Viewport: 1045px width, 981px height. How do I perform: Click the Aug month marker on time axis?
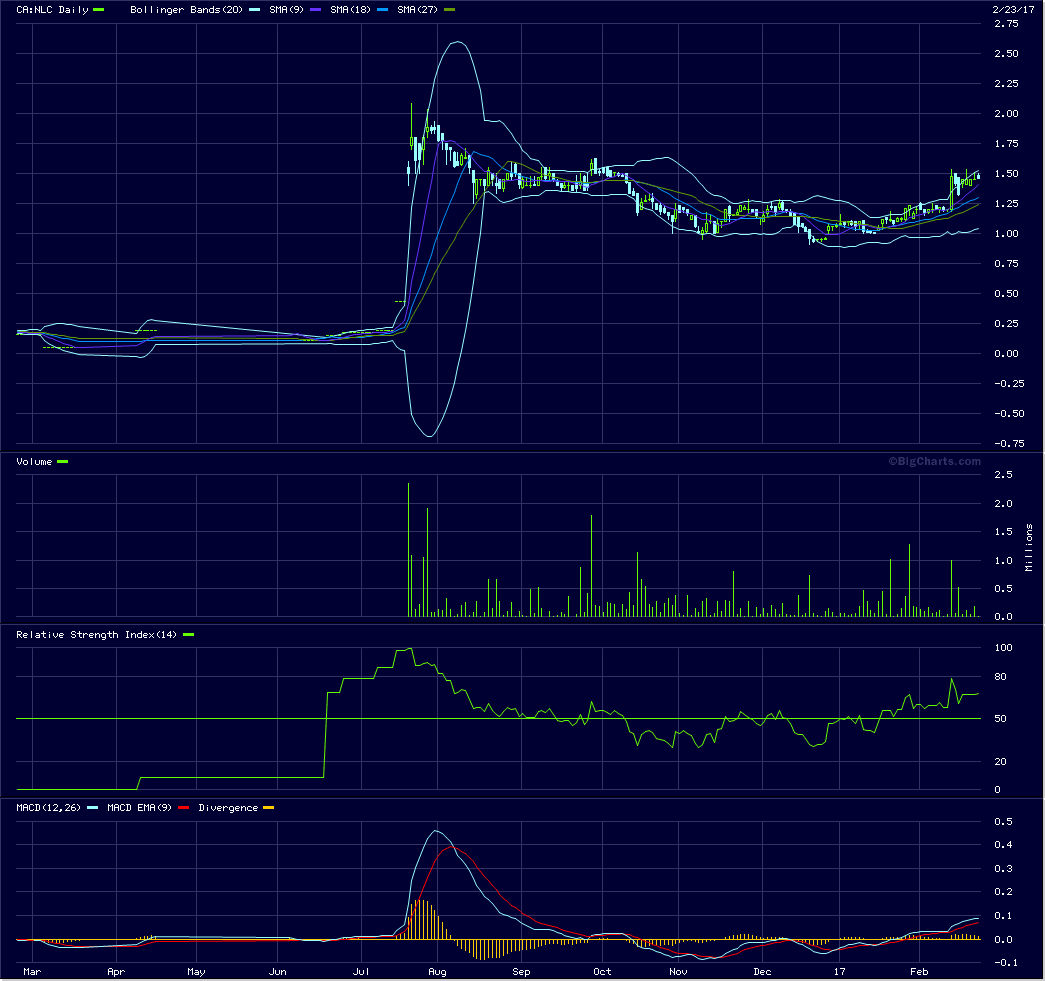437,971
